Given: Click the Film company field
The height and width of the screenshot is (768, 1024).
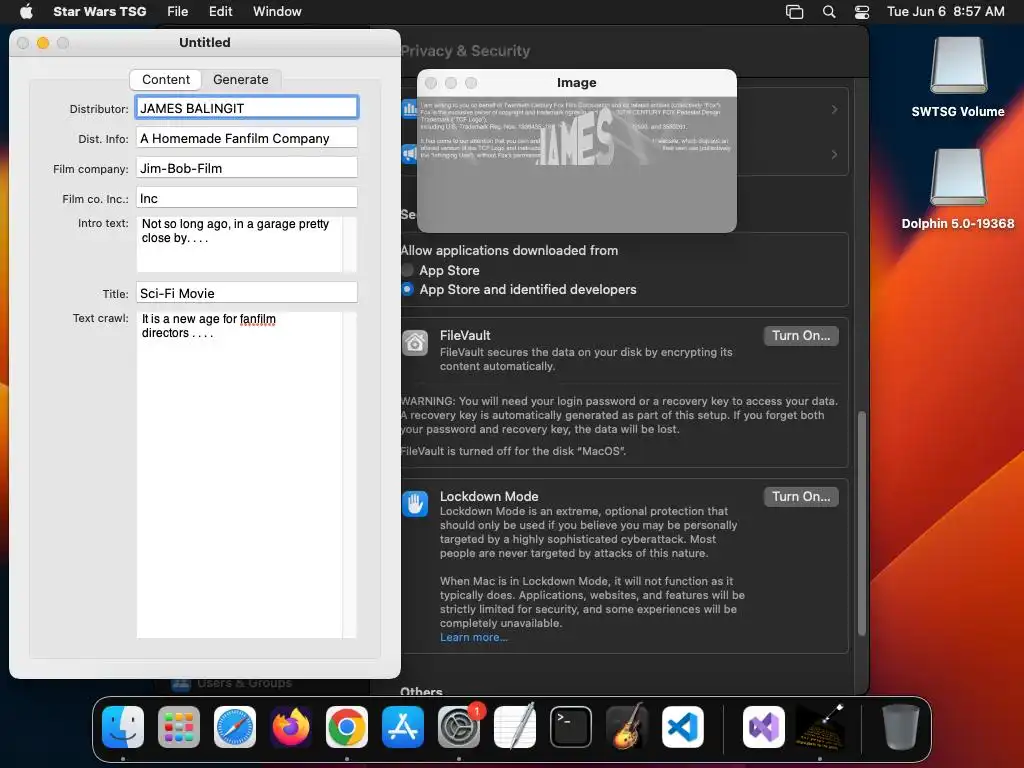Looking at the screenshot, I should 247,168.
